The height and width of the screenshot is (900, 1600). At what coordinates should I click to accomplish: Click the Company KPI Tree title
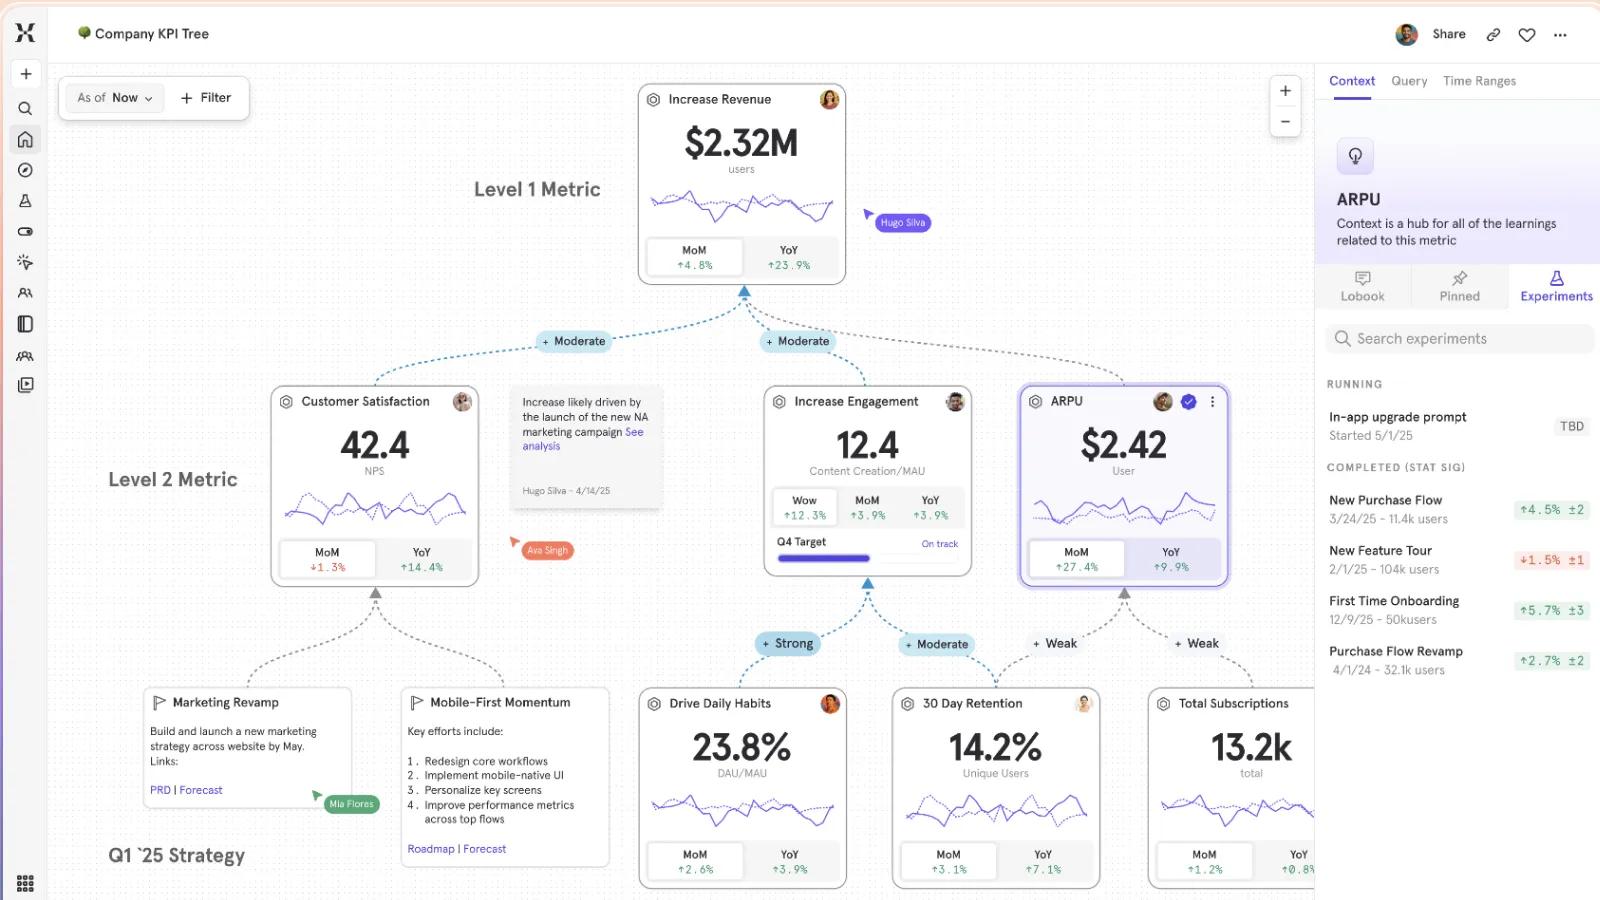(x=151, y=34)
